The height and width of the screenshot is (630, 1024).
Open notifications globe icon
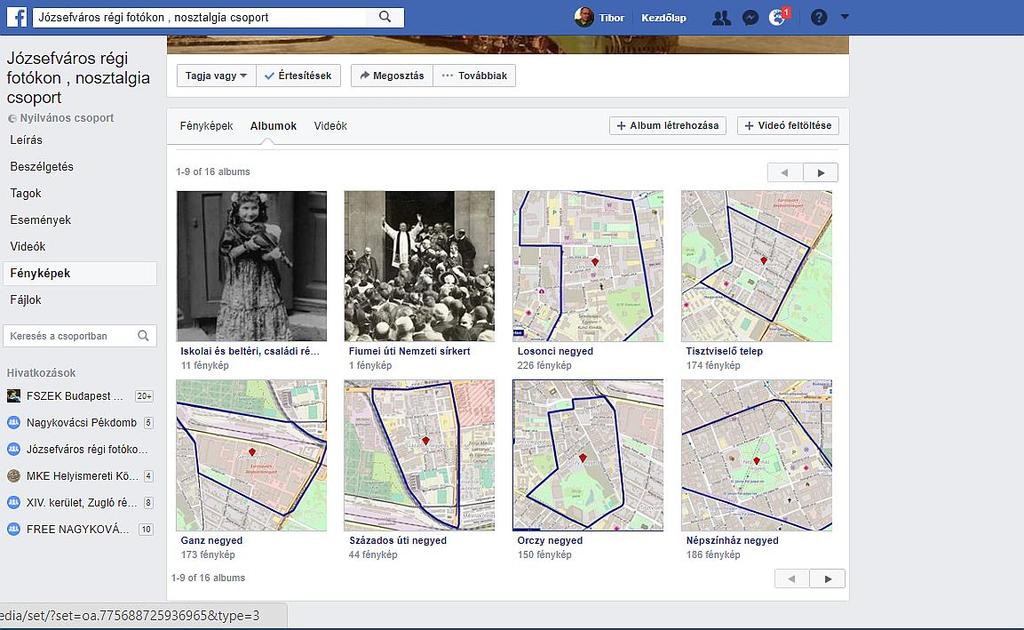(776, 18)
